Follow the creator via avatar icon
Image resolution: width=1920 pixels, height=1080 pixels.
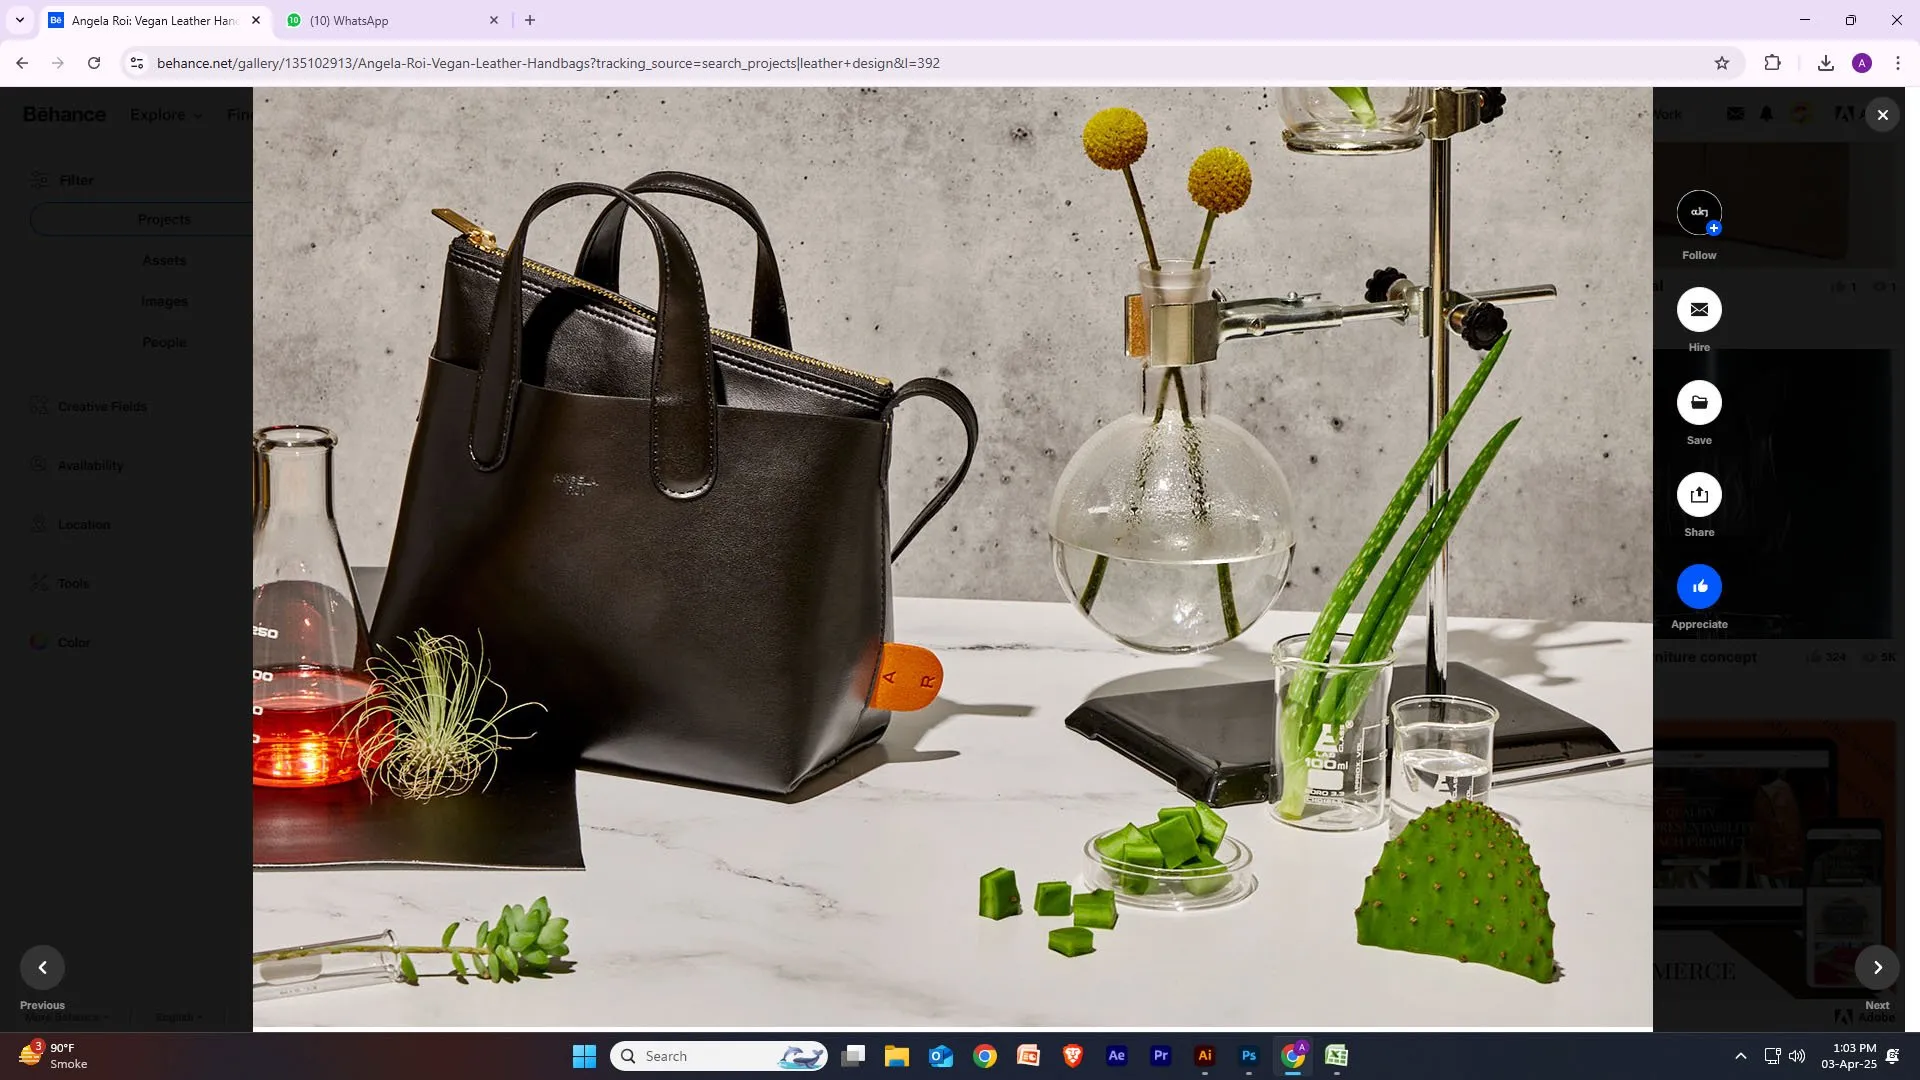coord(1699,213)
